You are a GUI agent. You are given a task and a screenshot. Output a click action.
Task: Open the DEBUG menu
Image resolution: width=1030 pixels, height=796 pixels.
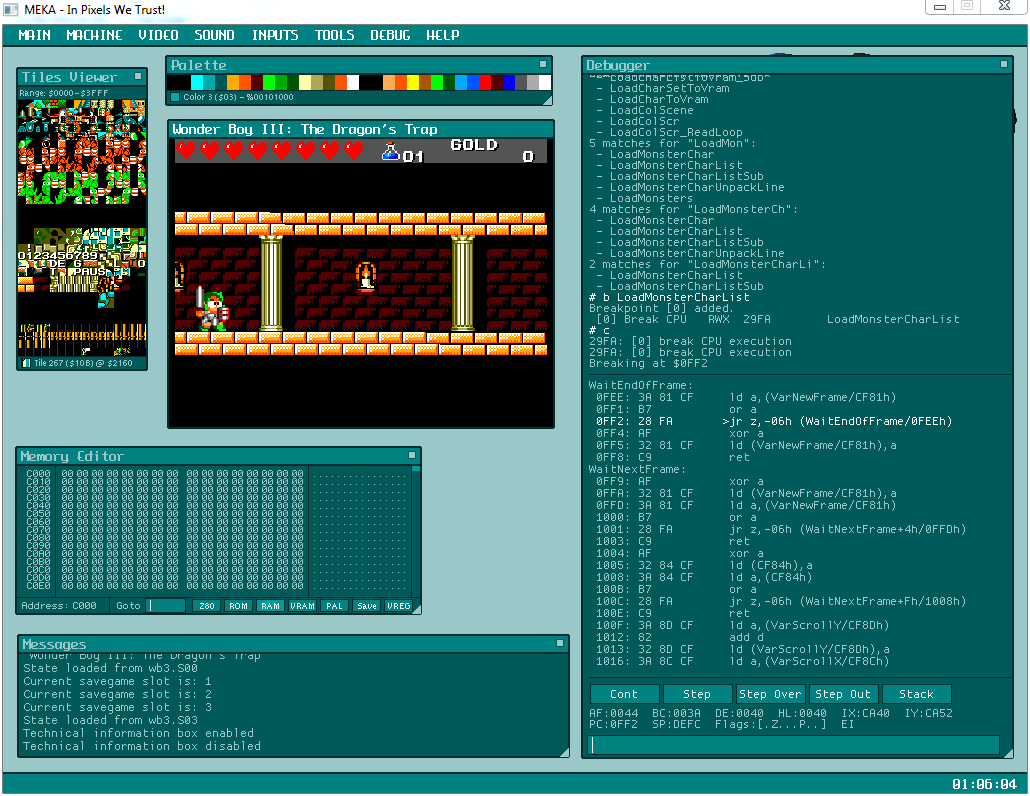coord(390,35)
